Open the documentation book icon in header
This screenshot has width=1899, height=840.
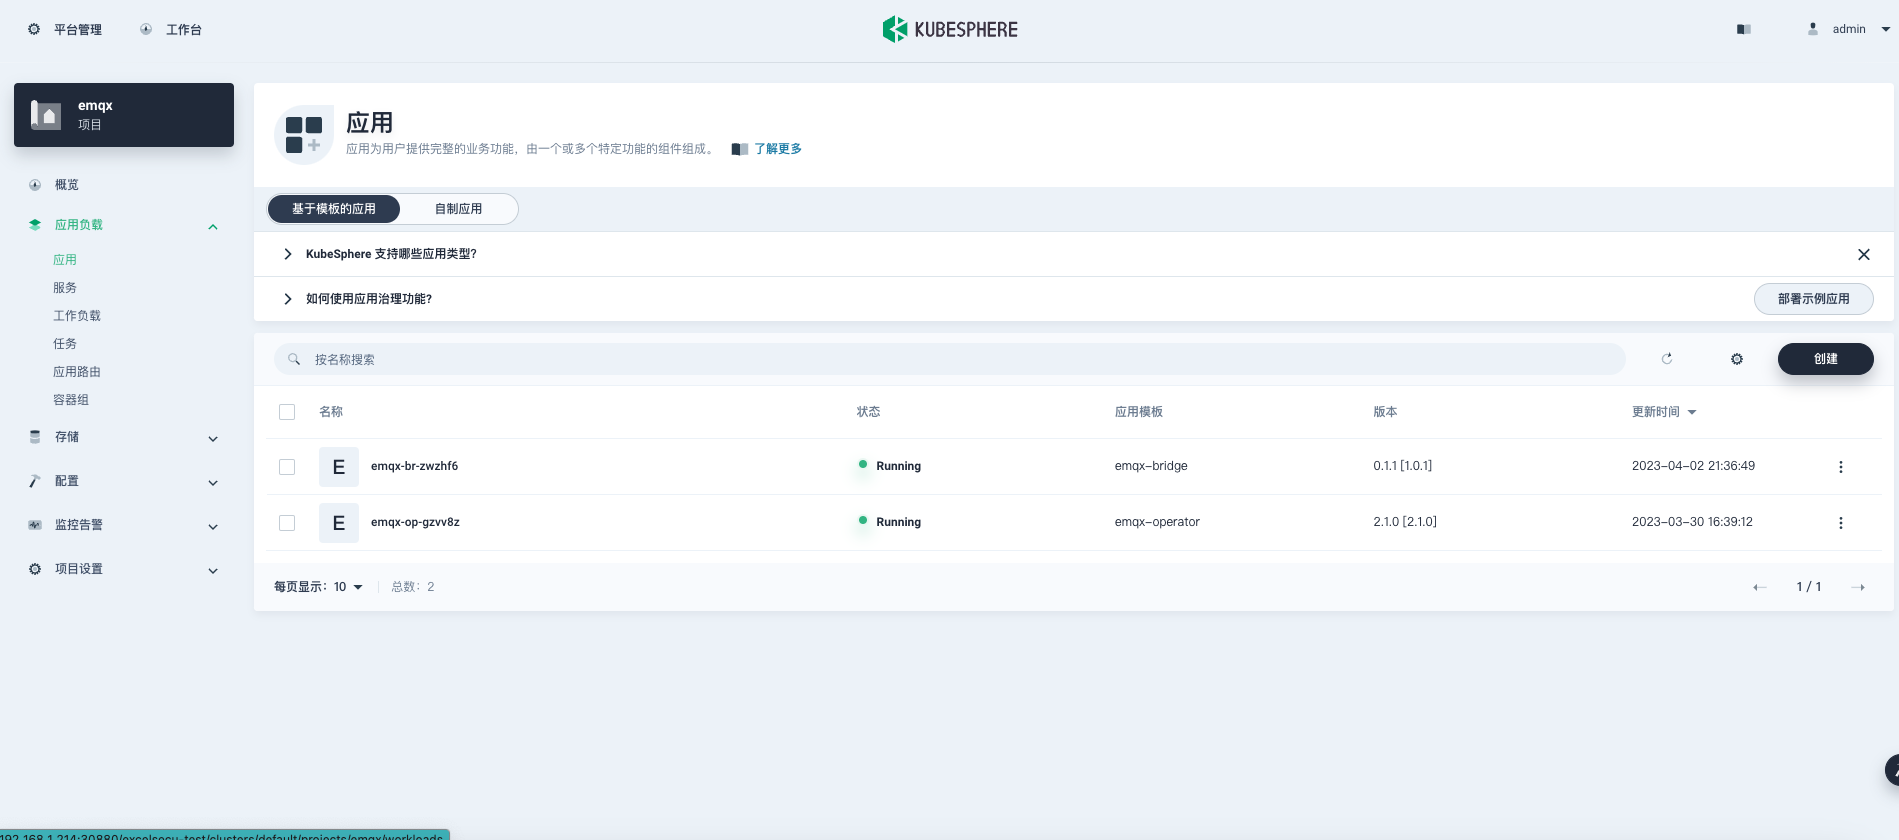point(1744,29)
